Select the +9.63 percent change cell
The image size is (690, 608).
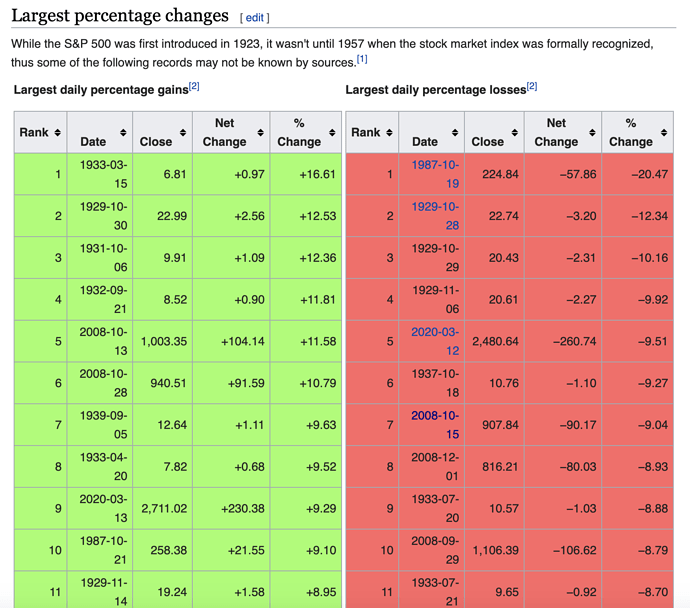click(x=306, y=425)
